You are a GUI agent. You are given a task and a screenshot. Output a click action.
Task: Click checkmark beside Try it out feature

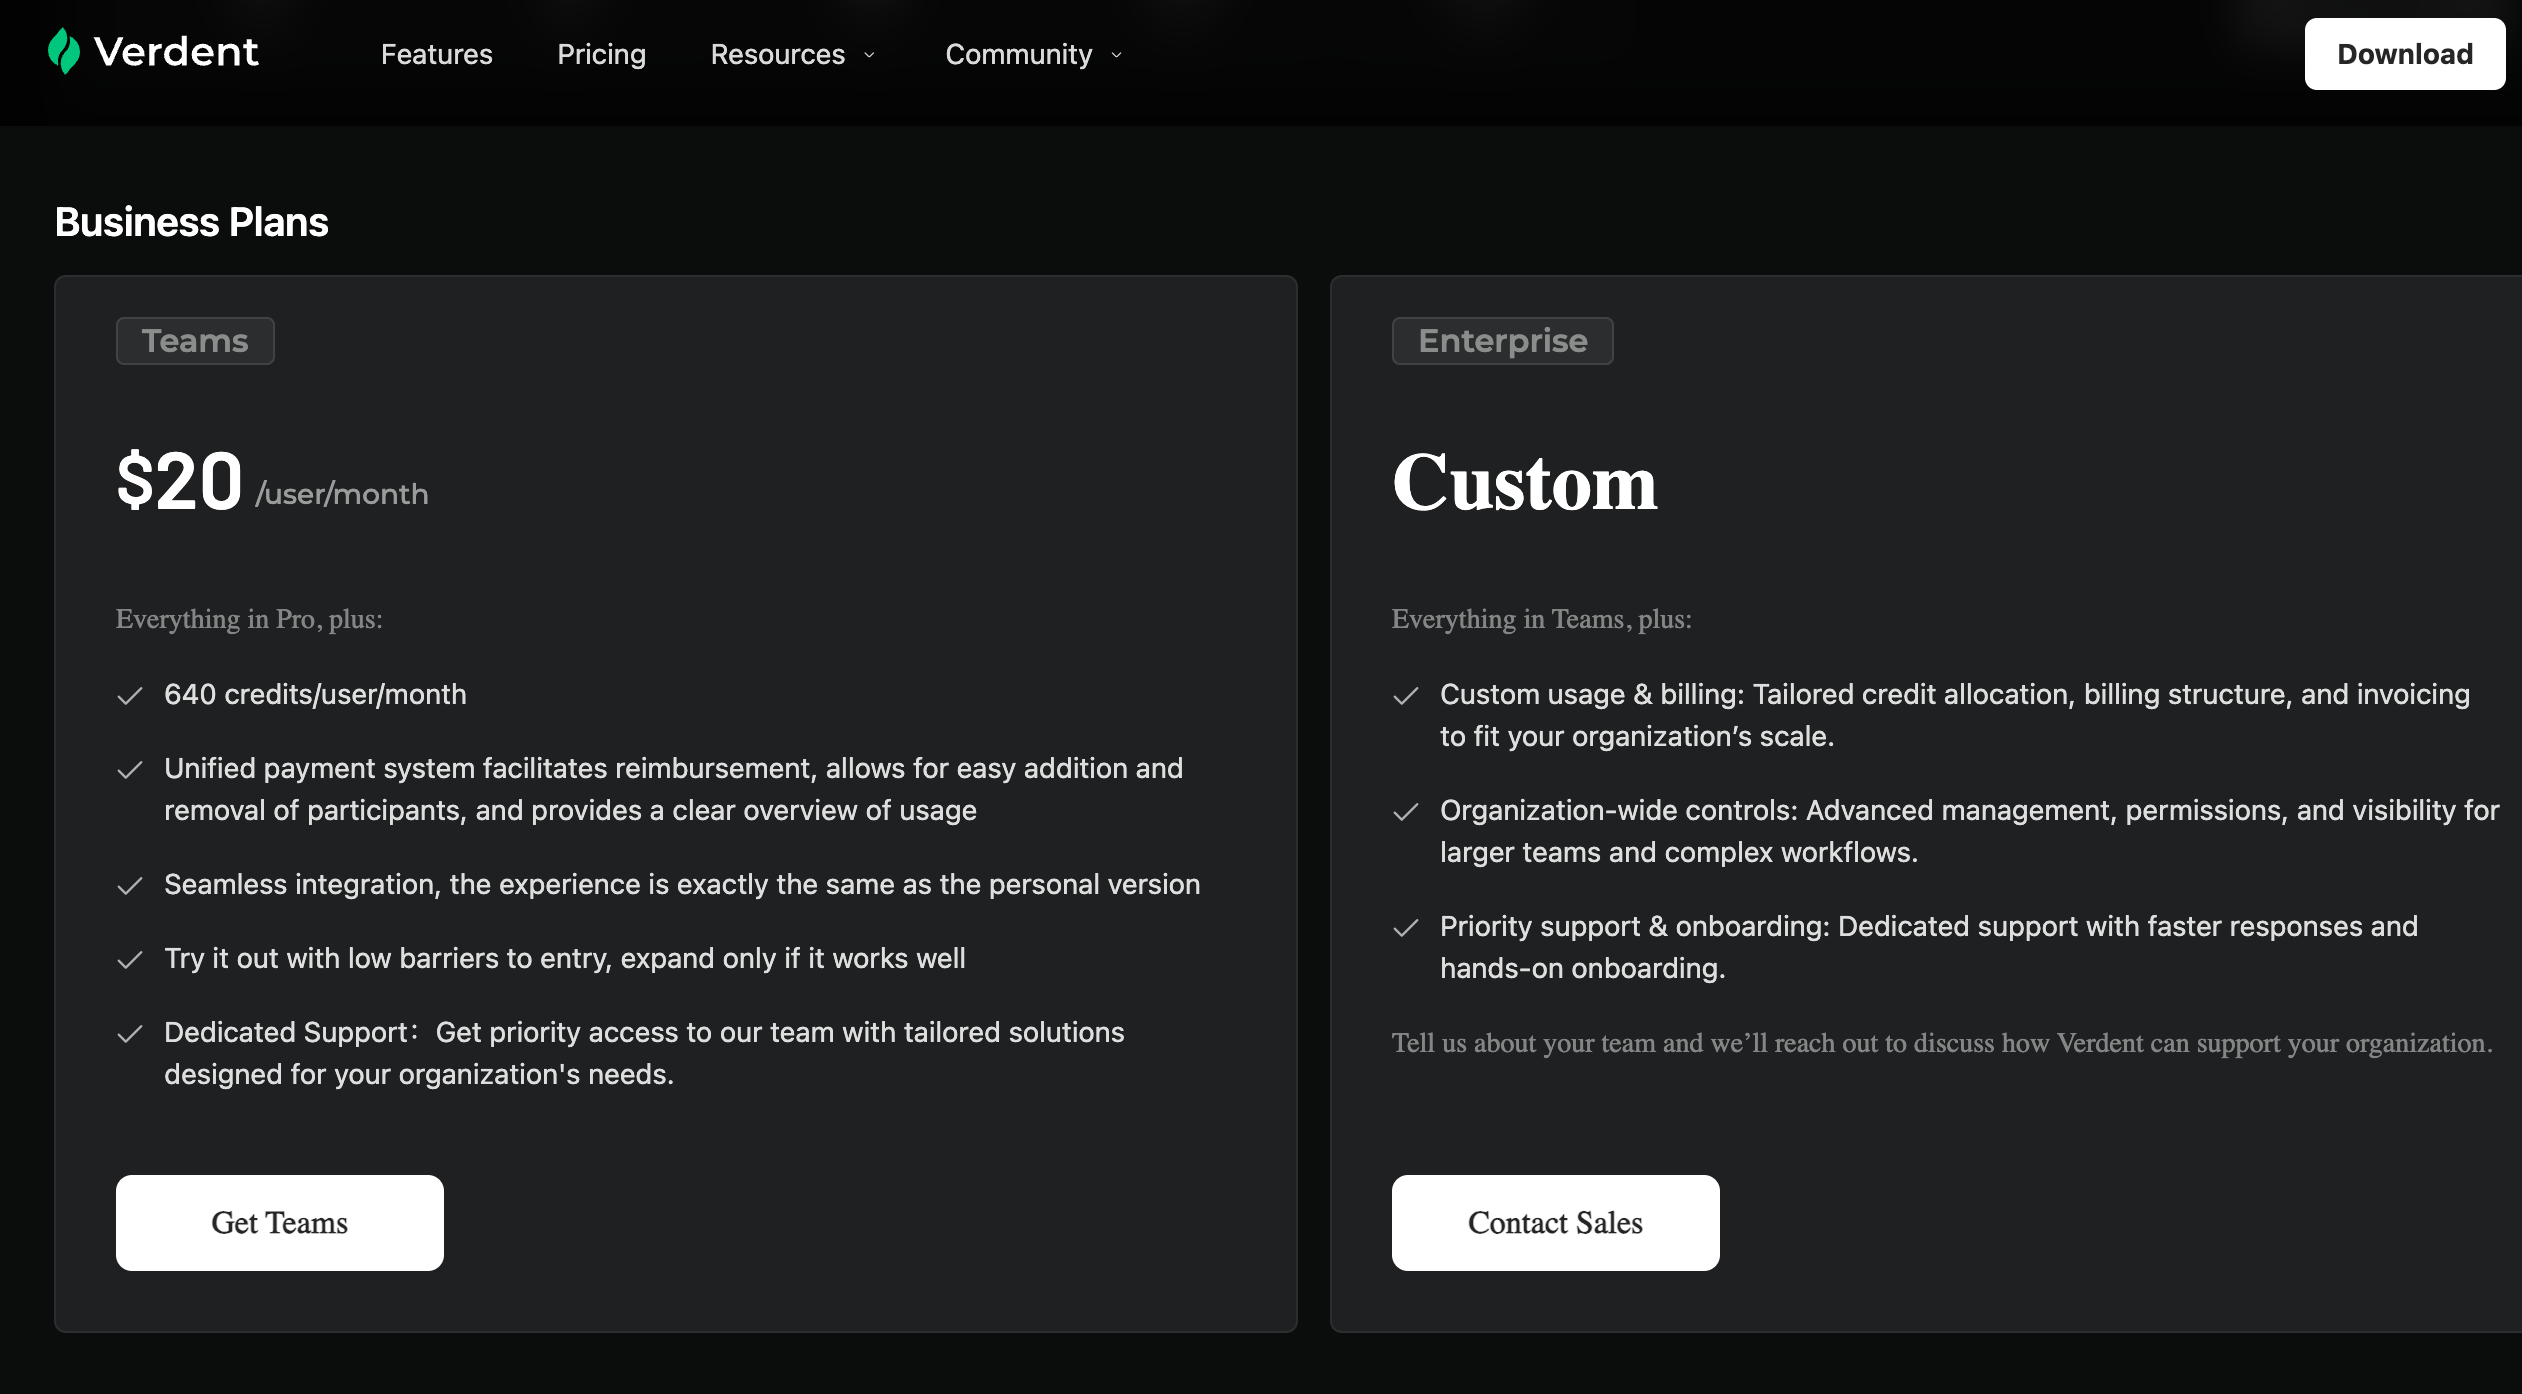click(130, 960)
